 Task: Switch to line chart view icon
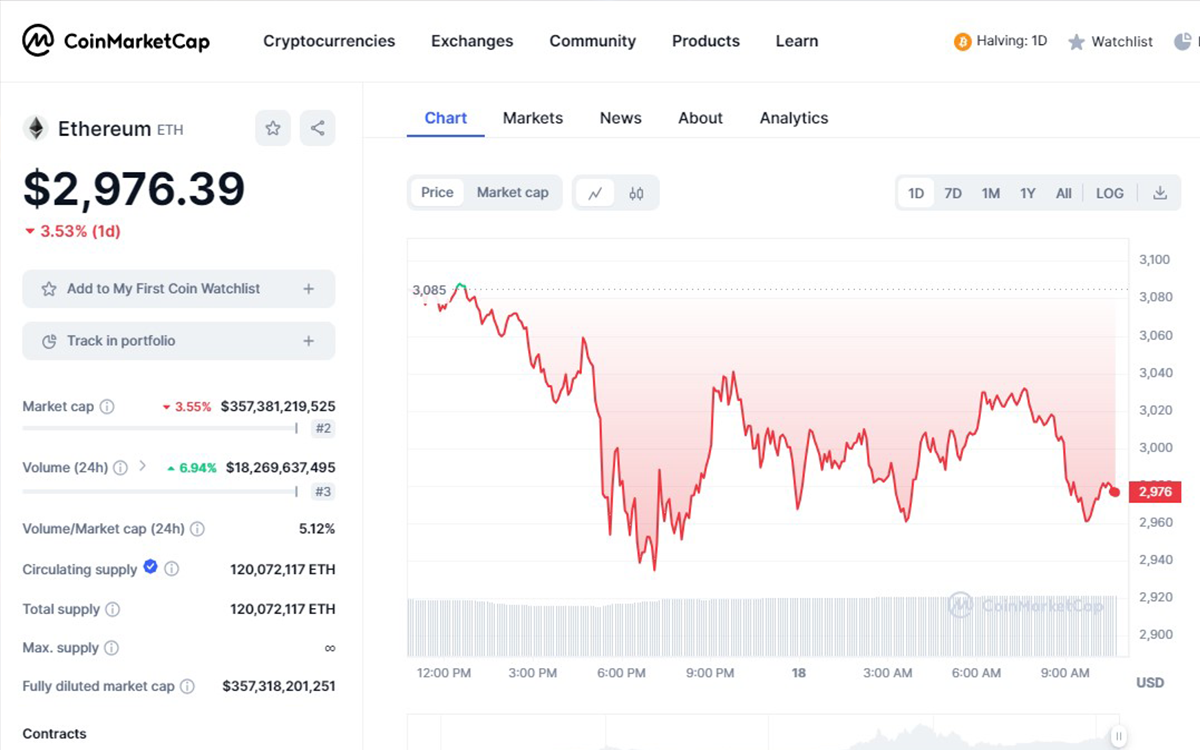[x=595, y=193]
